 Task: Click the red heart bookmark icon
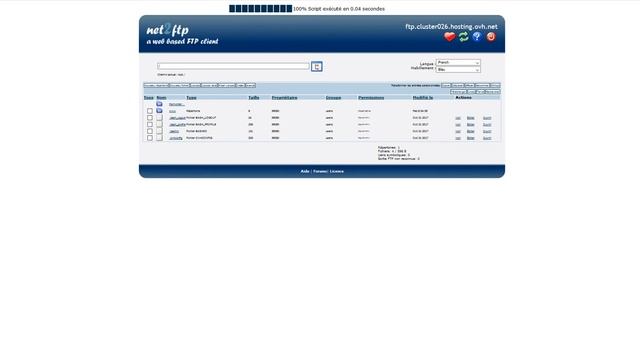coord(449,37)
